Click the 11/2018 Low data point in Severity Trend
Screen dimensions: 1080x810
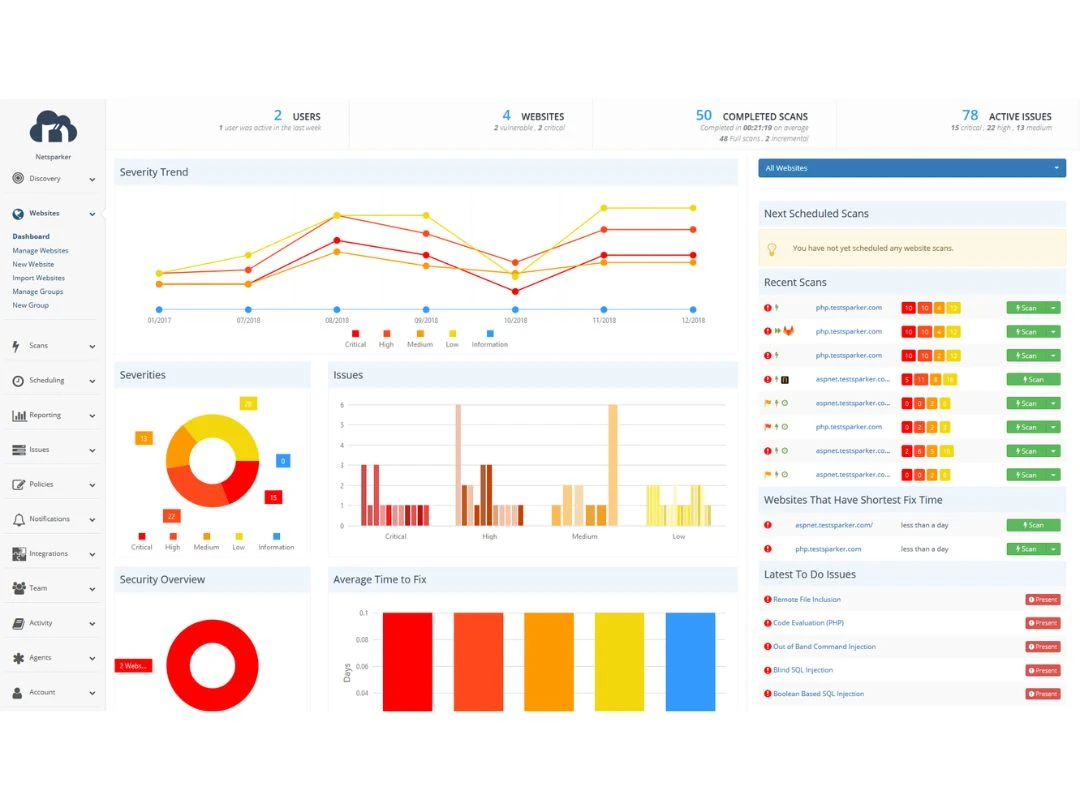[604, 208]
